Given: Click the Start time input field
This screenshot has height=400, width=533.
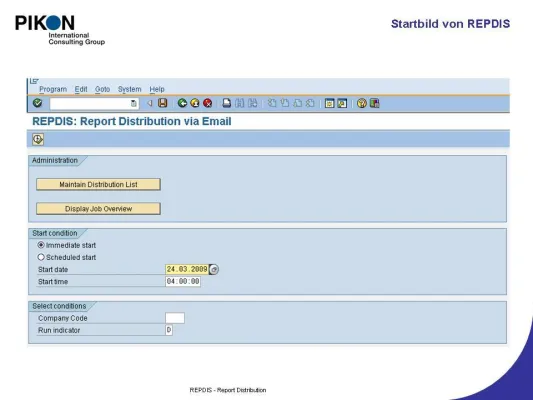Looking at the screenshot, I should (x=183, y=281).
